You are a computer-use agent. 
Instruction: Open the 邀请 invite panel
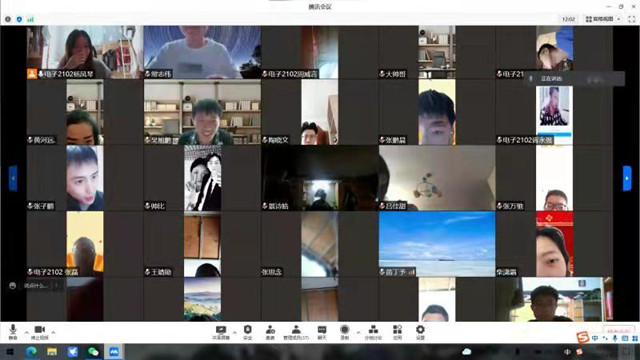pos(270,332)
